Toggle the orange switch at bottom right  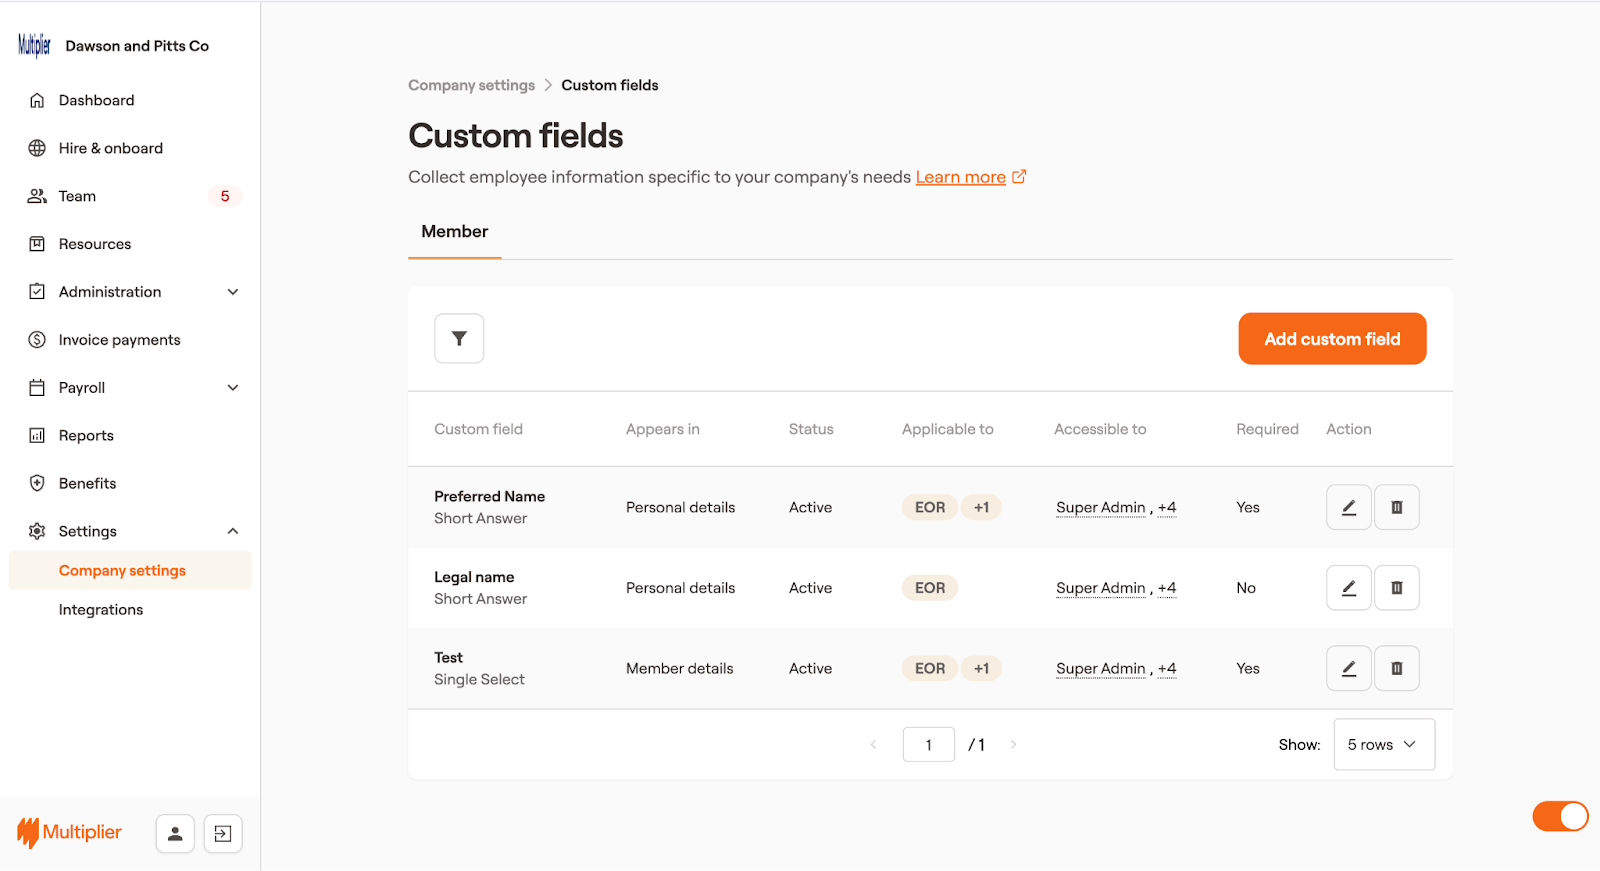click(1559, 816)
